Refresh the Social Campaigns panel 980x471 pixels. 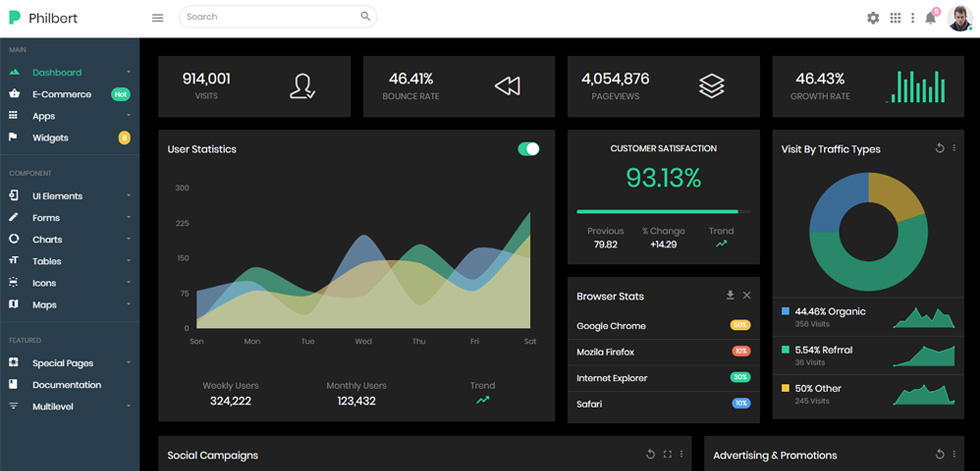click(x=651, y=454)
